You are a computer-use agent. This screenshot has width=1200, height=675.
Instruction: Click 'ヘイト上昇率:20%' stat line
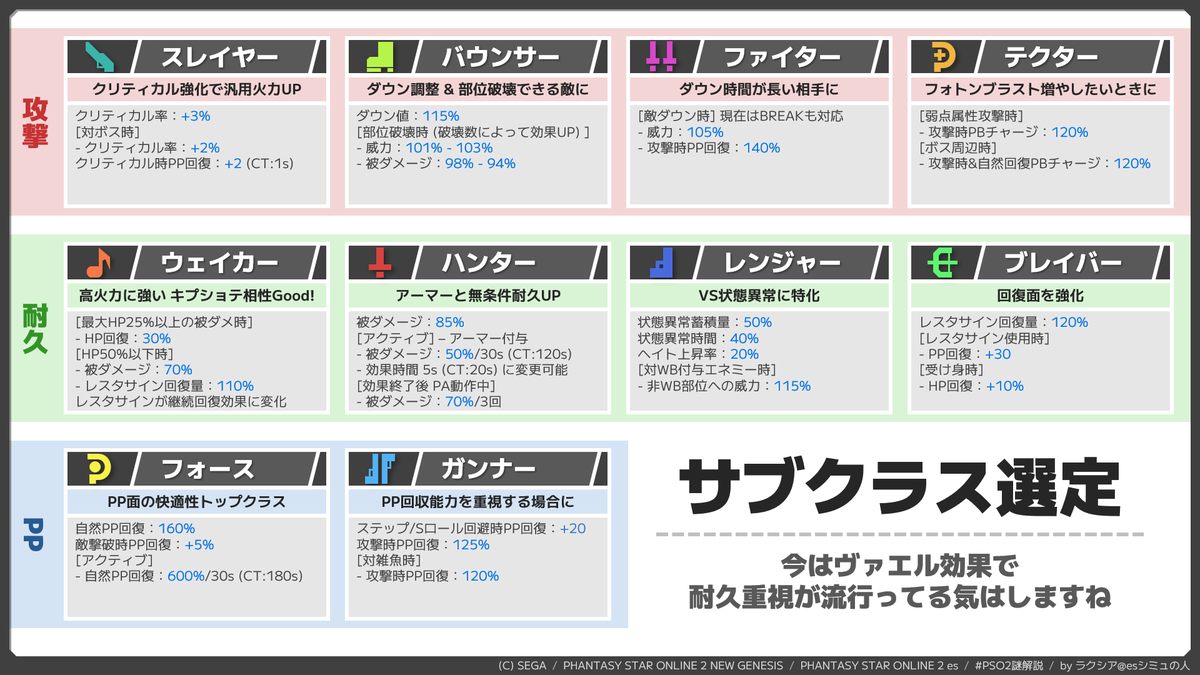698,354
